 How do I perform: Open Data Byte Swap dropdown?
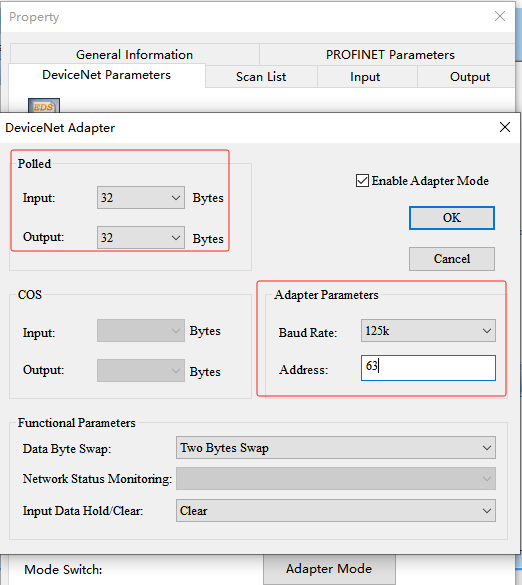(x=335, y=447)
